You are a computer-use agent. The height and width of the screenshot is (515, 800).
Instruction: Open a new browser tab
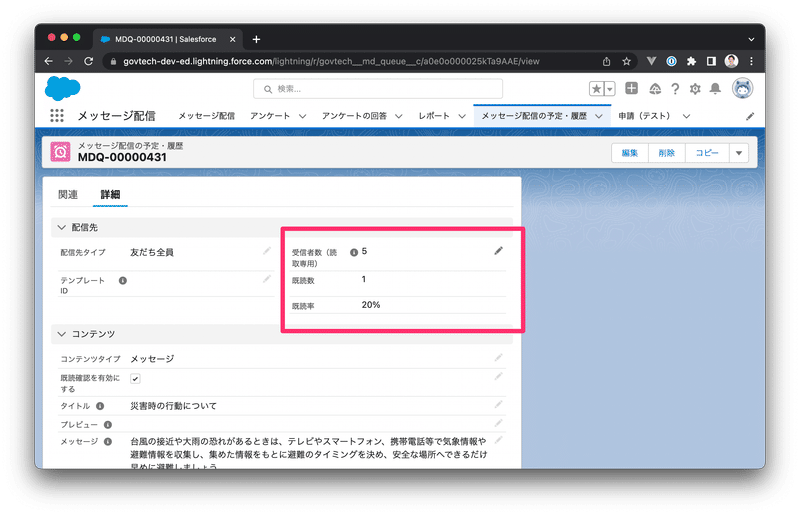(256, 39)
